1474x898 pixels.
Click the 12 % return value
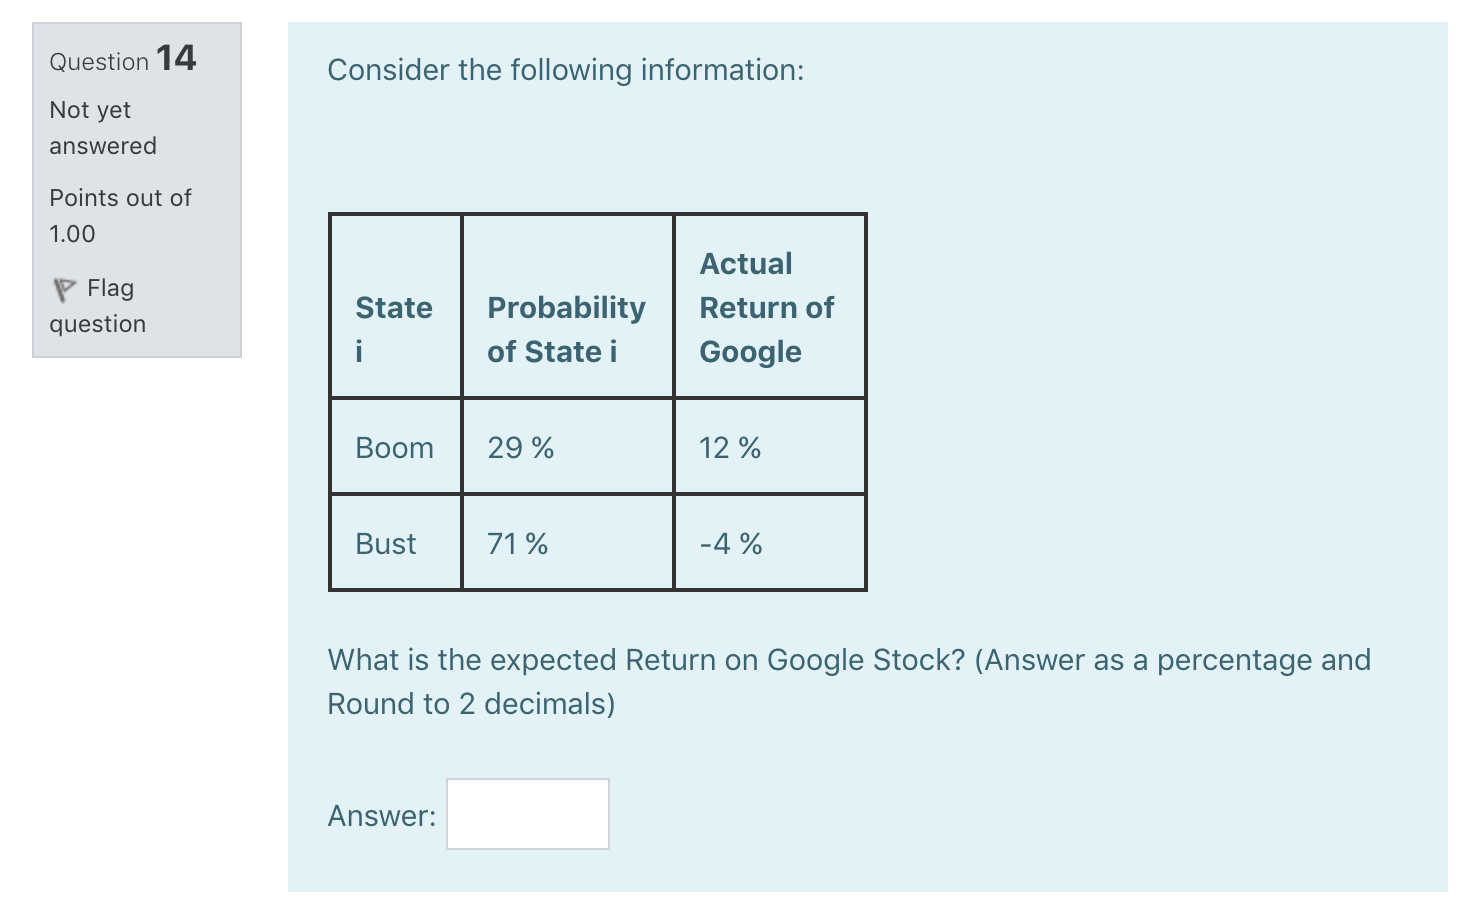coord(729,447)
